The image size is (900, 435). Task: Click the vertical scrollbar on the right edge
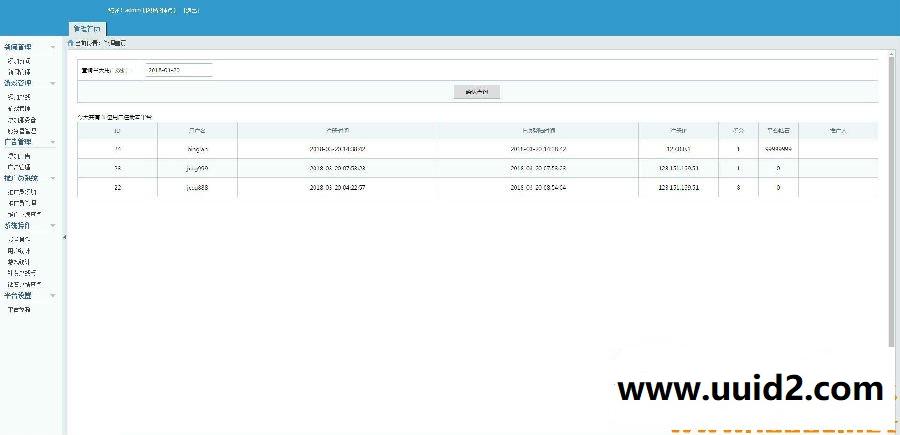pos(891,200)
